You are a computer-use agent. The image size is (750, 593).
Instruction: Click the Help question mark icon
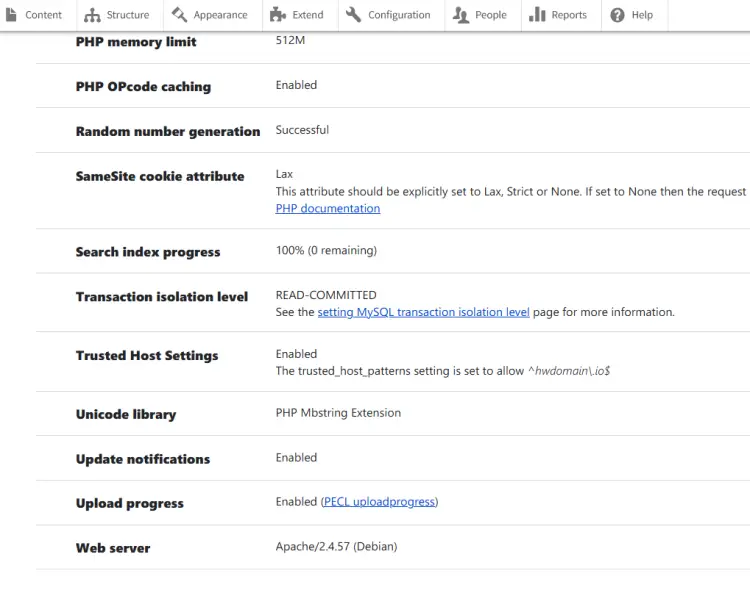(618, 15)
